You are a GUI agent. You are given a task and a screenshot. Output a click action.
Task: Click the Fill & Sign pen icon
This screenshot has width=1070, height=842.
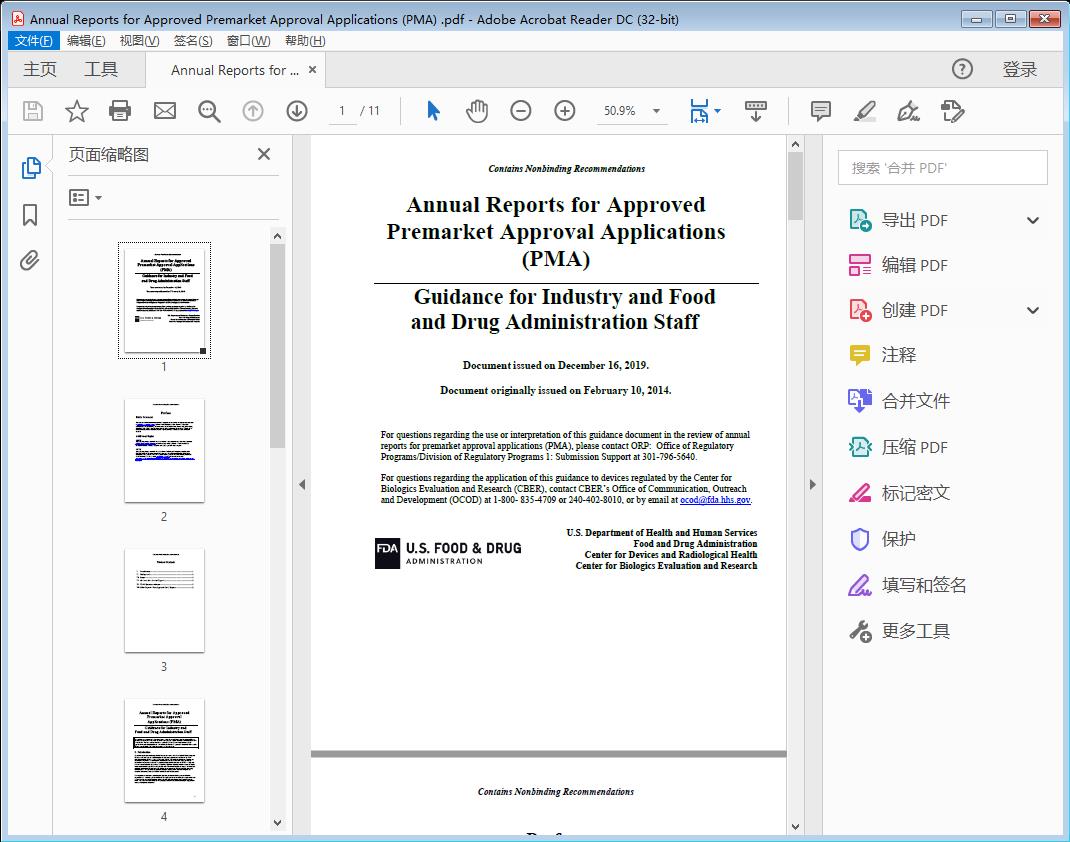coord(907,111)
